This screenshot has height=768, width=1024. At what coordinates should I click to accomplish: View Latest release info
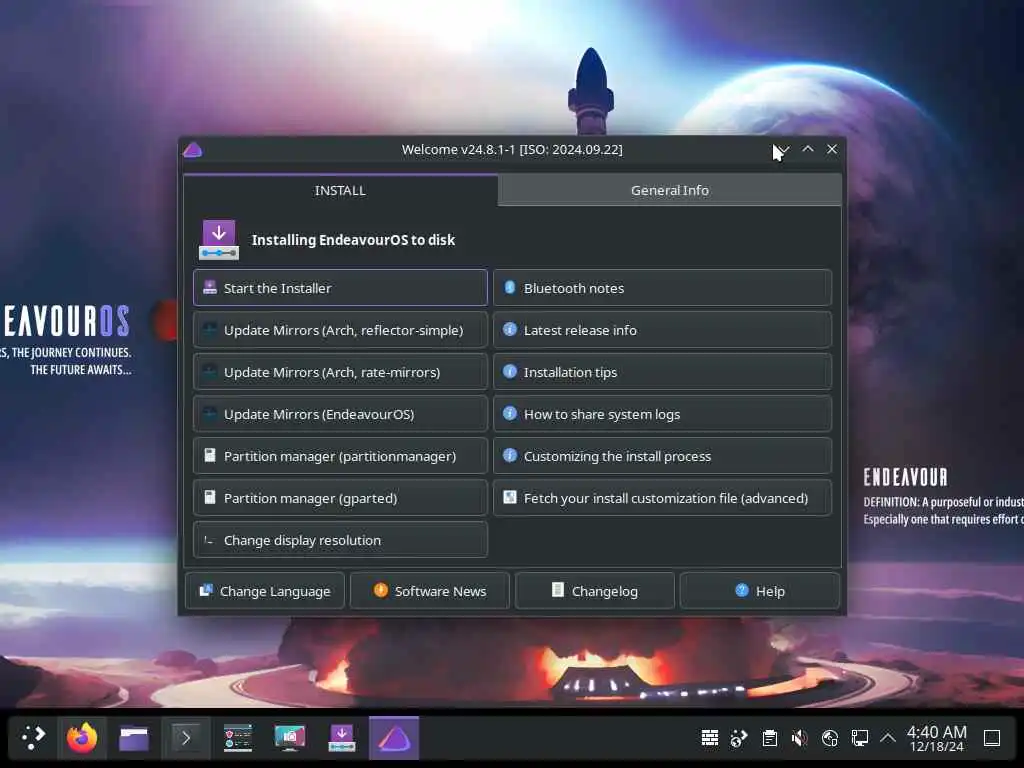coord(662,330)
